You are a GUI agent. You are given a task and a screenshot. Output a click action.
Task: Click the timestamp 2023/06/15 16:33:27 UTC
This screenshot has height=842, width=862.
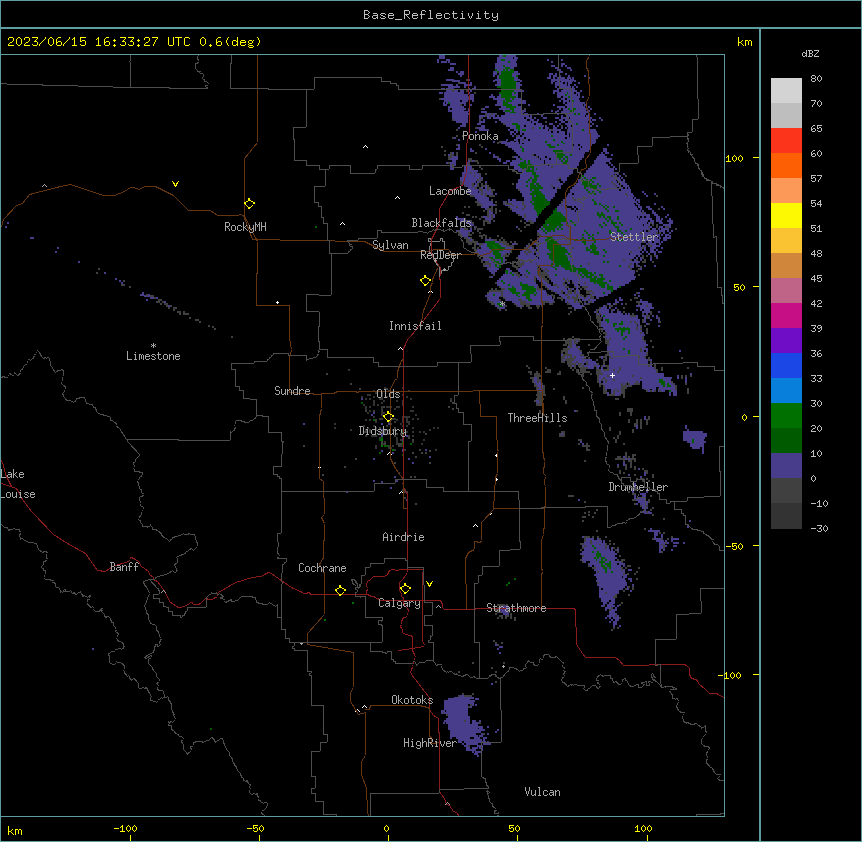(99, 42)
